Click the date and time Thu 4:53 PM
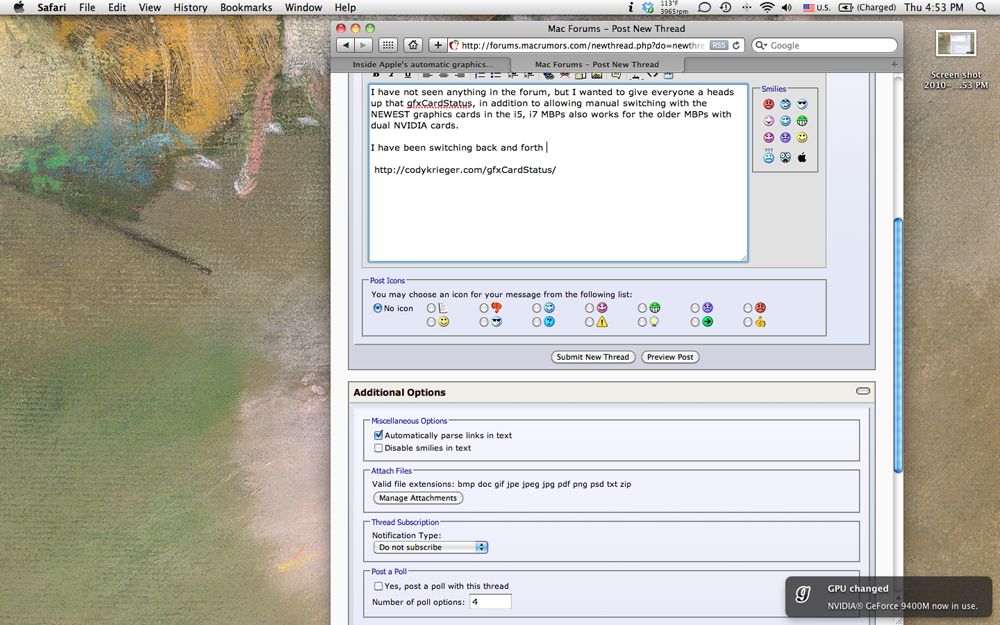Screen dimensions: 1000x625 coord(934,8)
